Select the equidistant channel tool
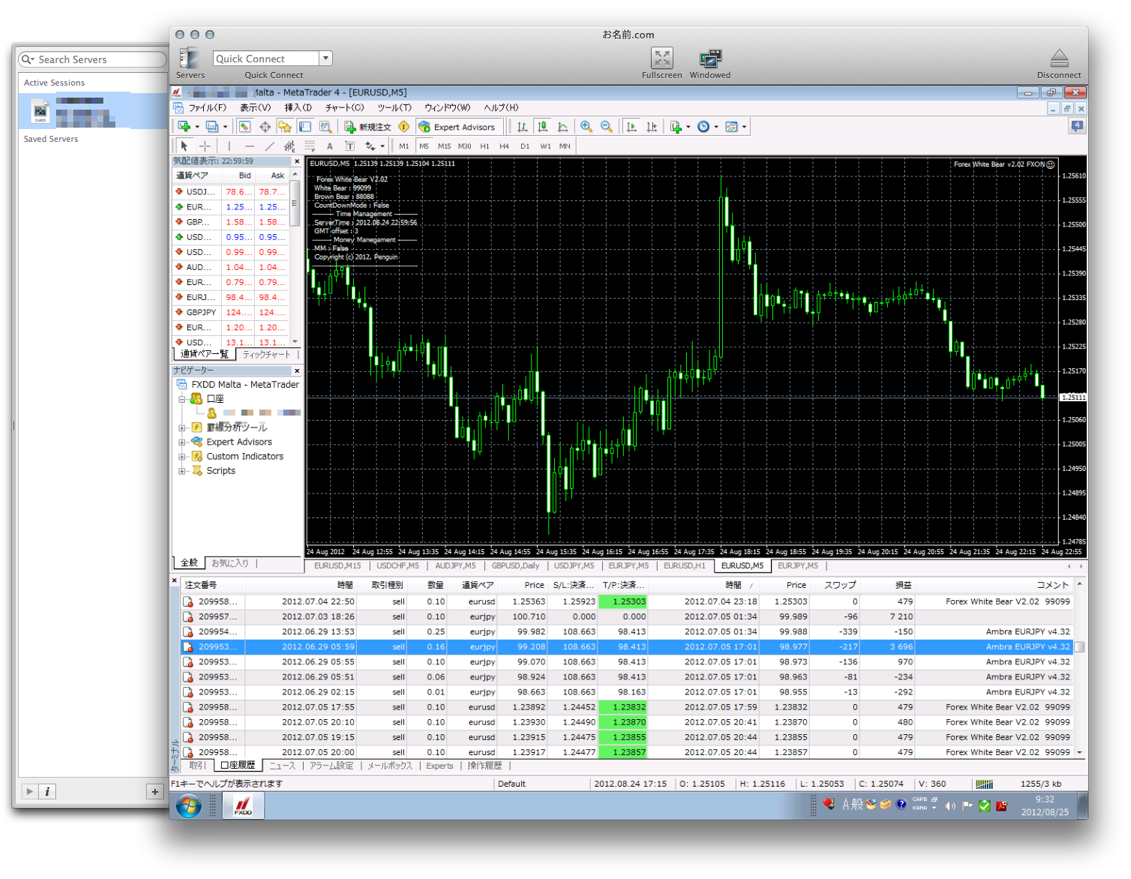1131x879 pixels. pyautogui.click(x=289, y=146)
